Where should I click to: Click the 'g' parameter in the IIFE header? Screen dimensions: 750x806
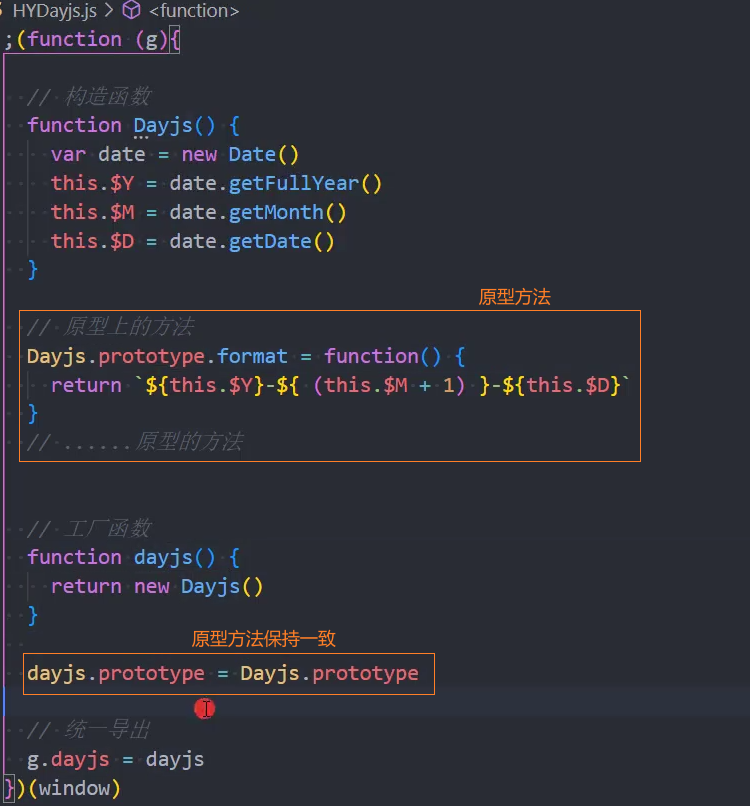pyautogui.click(x=147, y=40)
